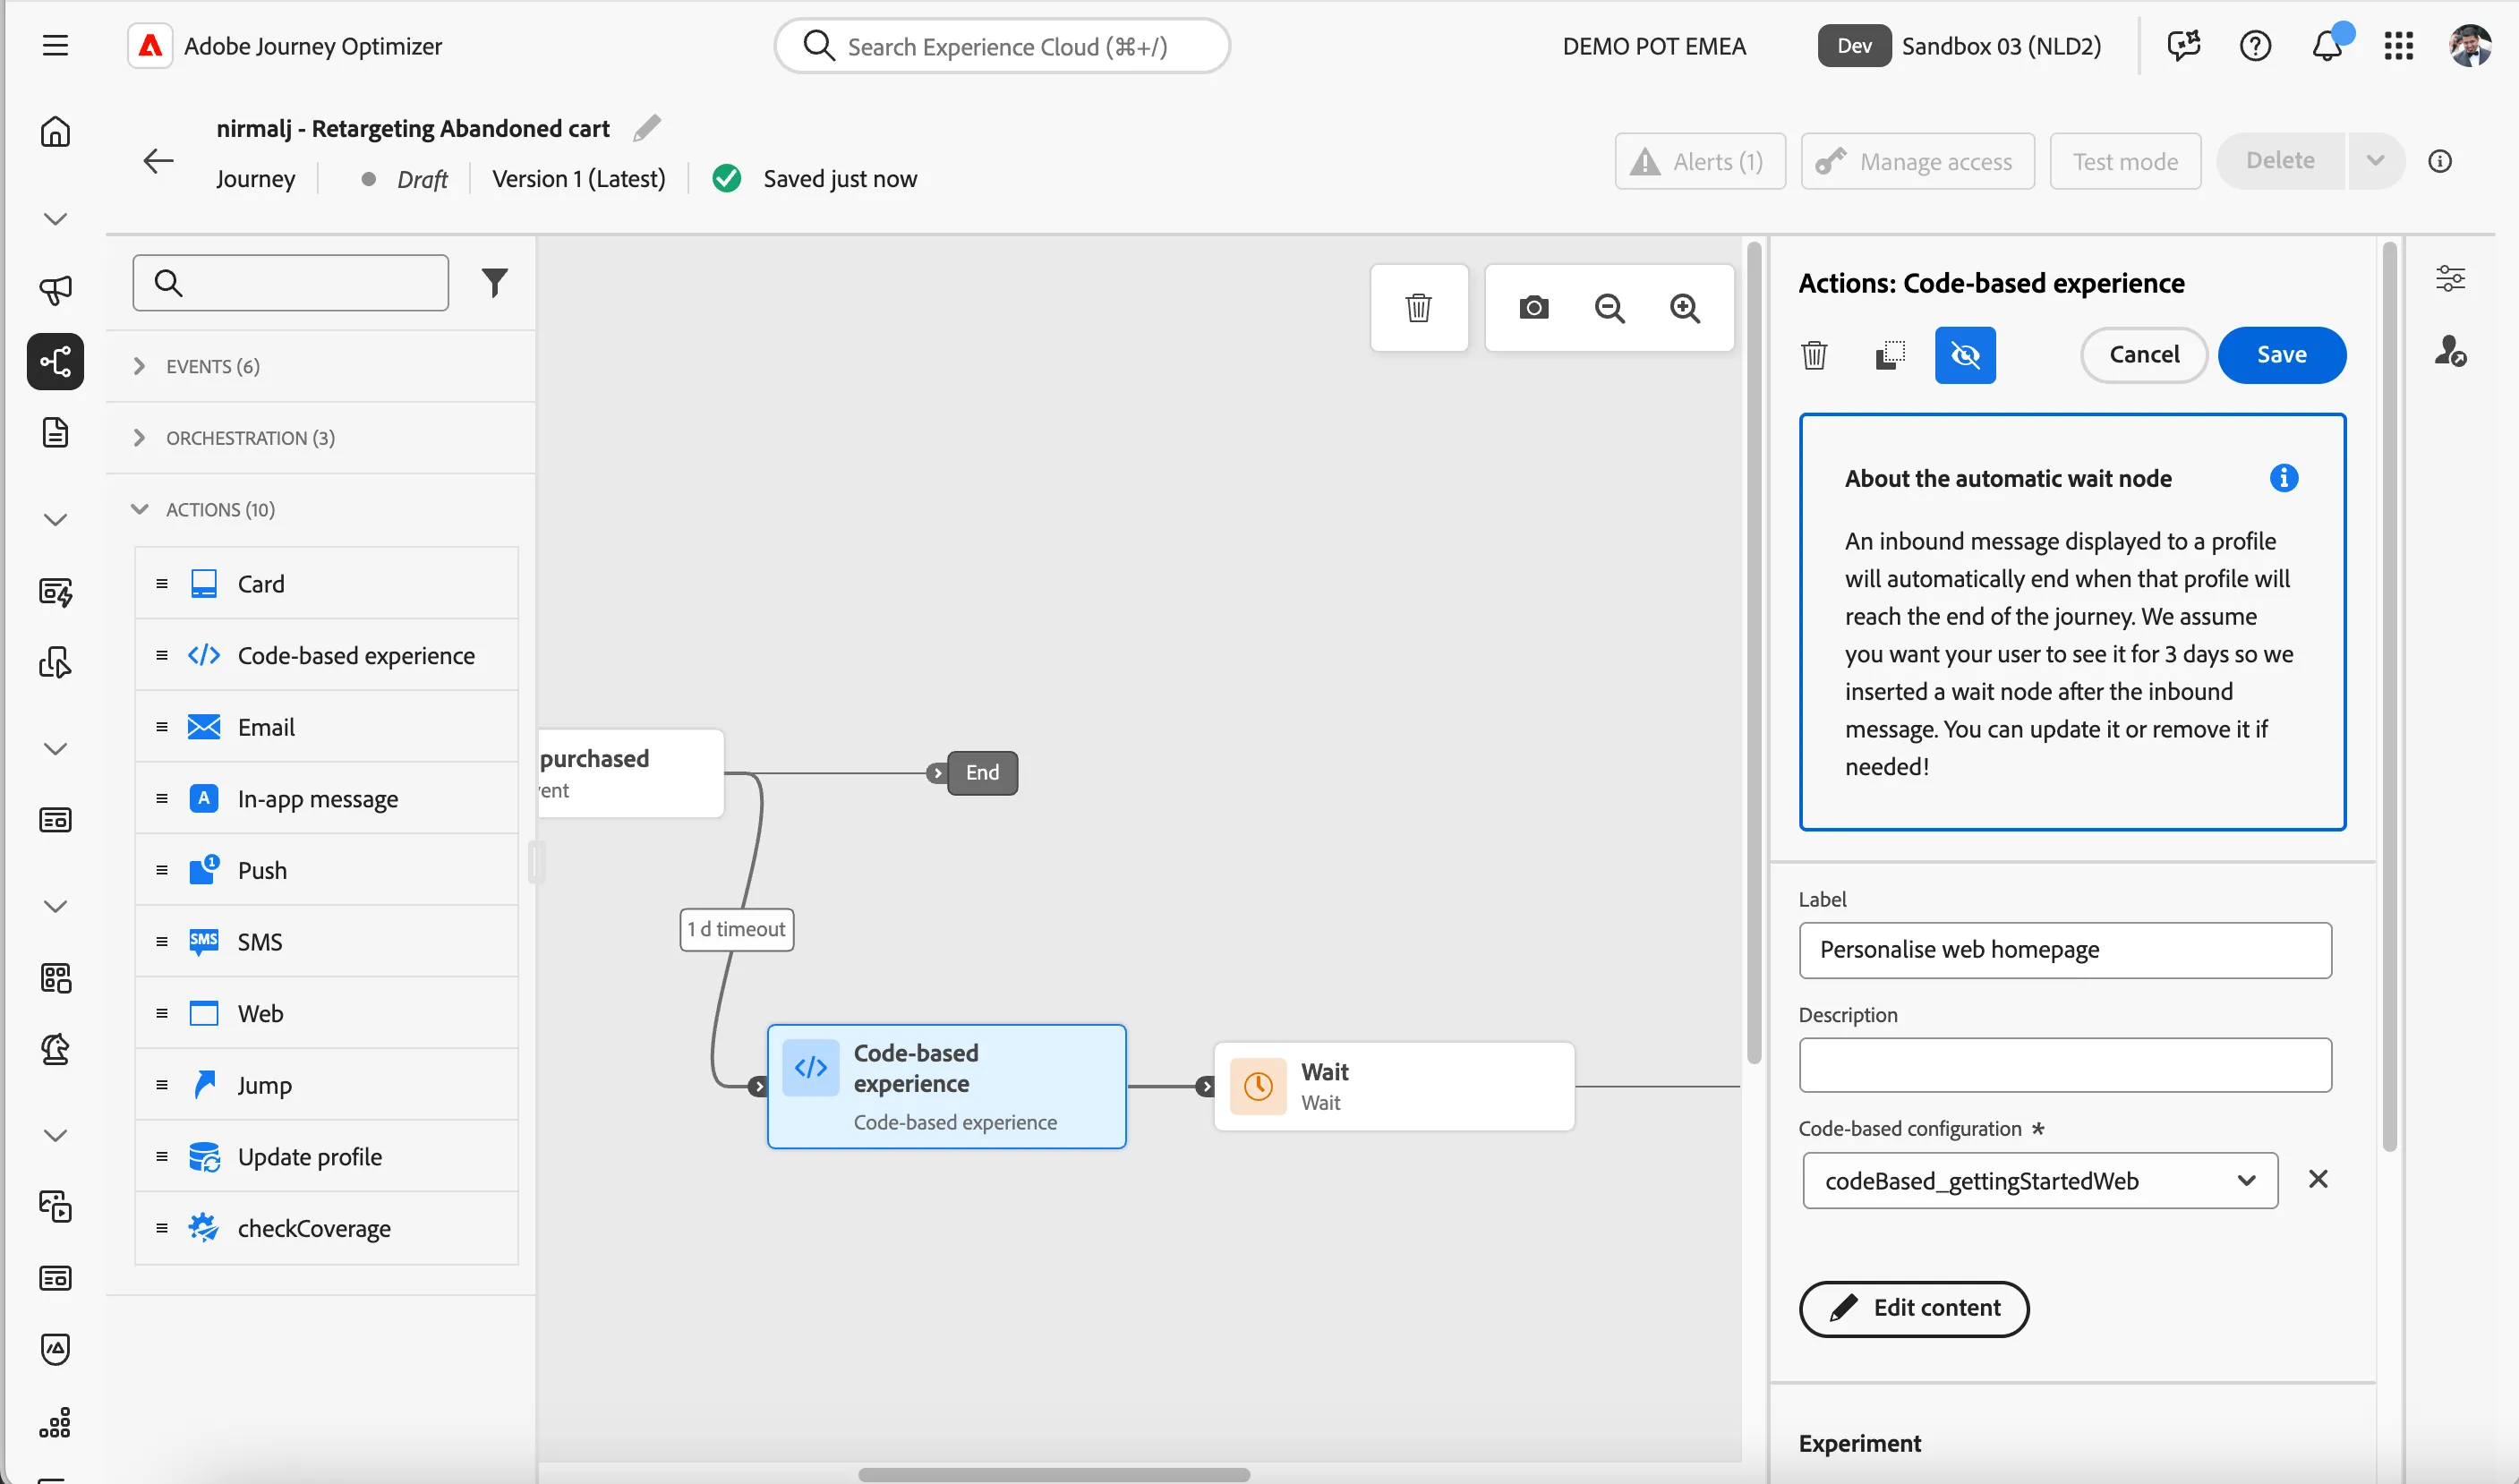Select the Update profile action
Viewport: 2519px width, 1484px height.
click(327, 1157)
